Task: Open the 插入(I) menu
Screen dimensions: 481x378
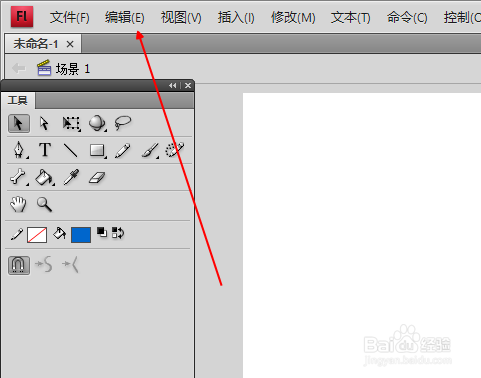Action: coord(236,17)
